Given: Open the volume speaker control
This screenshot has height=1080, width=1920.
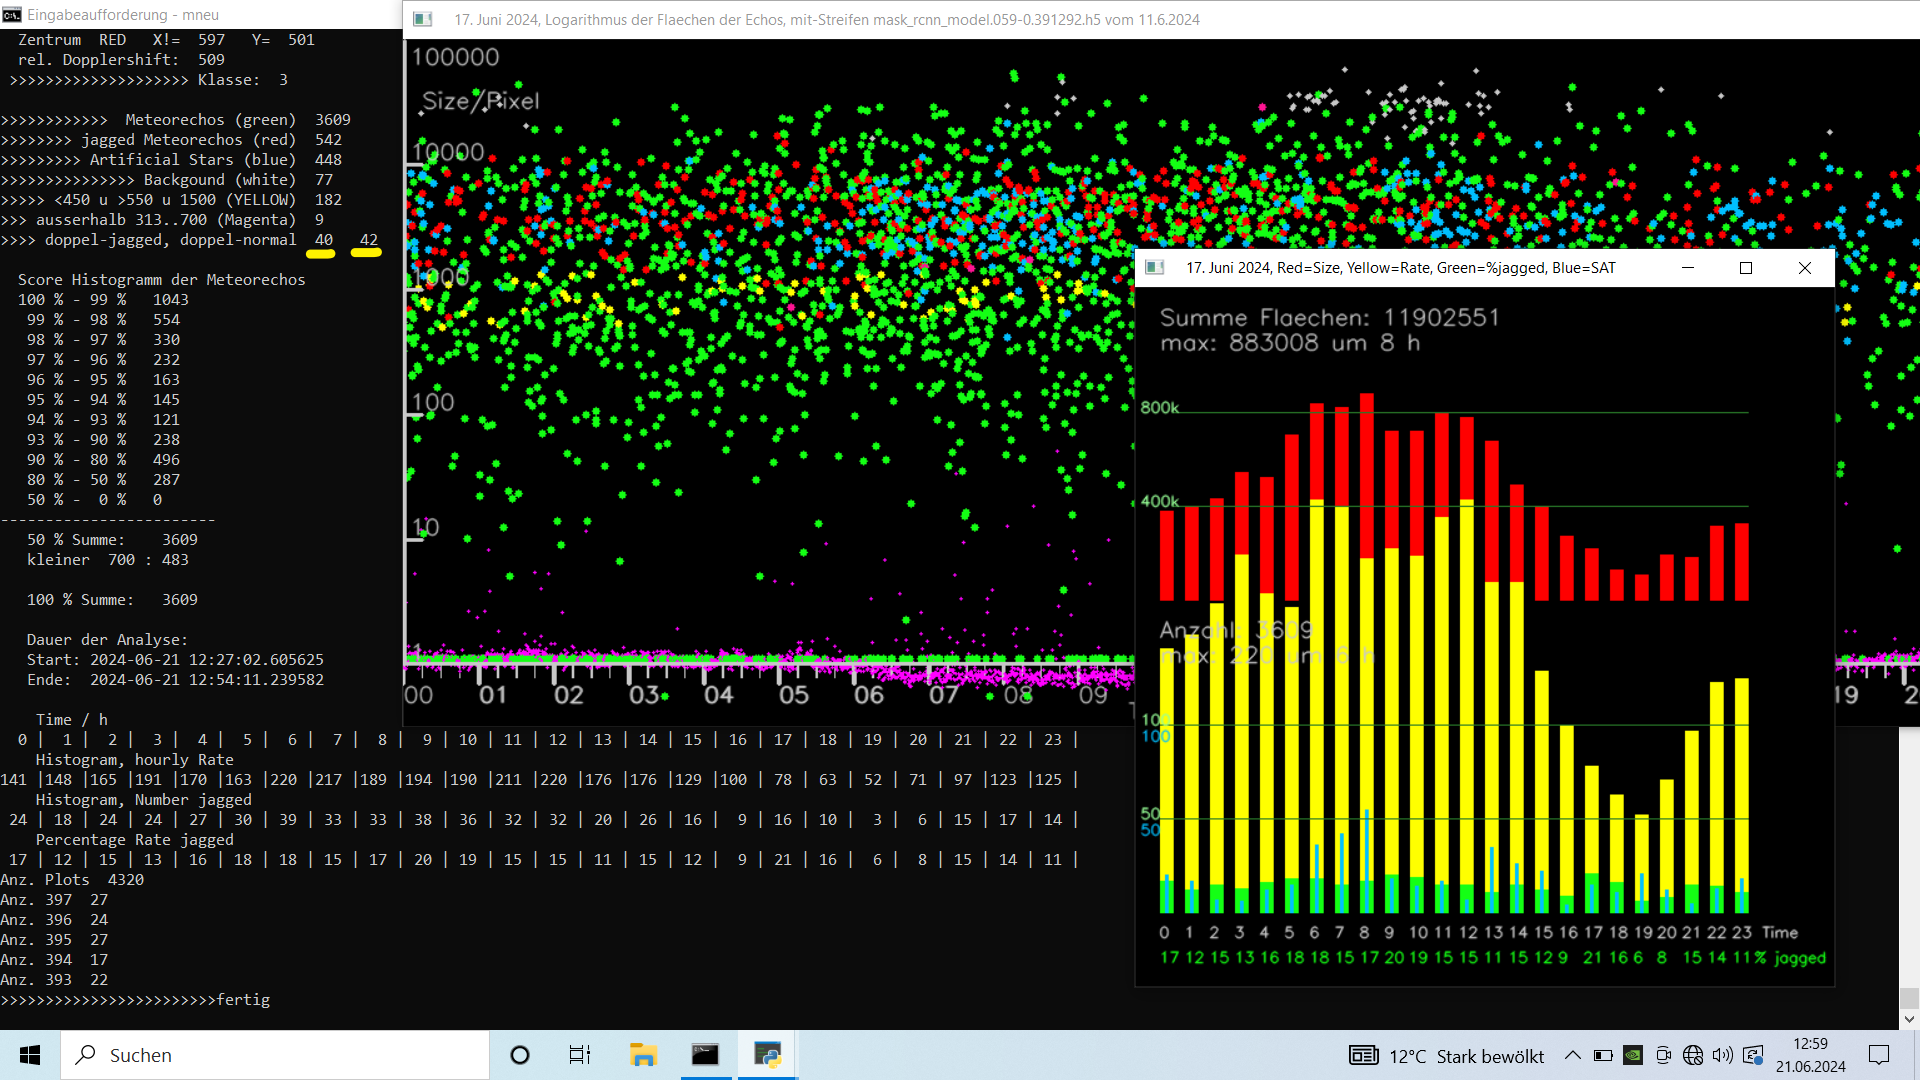Looking at the screenshot, I should 1723,1055.
